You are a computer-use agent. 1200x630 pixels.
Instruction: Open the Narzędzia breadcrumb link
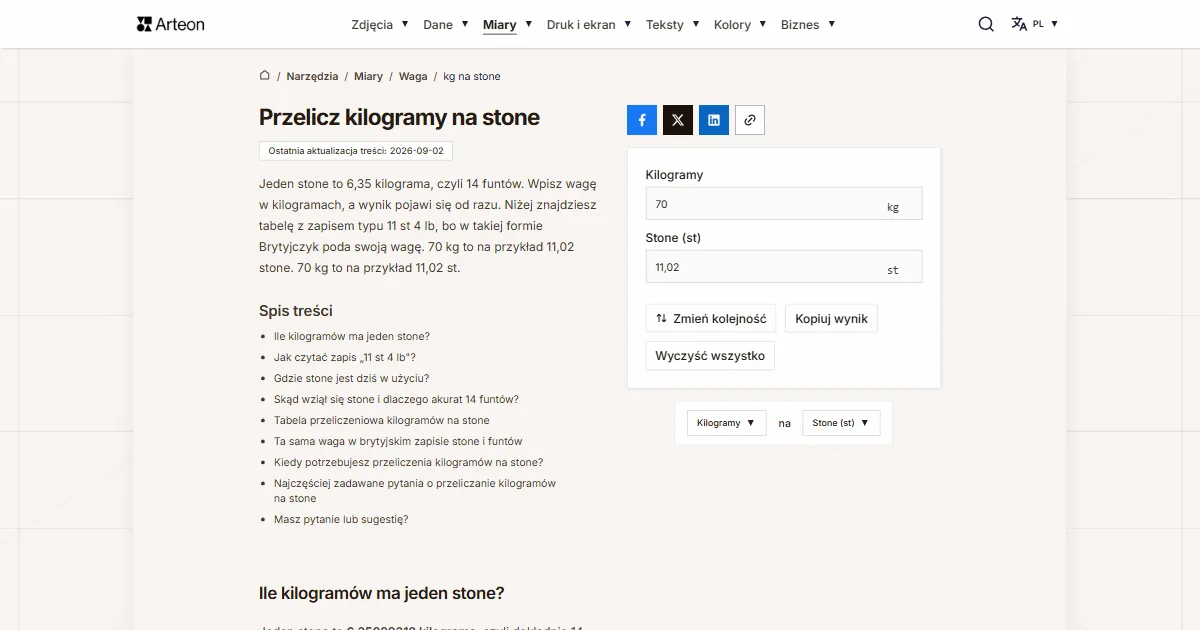point(312,77)
